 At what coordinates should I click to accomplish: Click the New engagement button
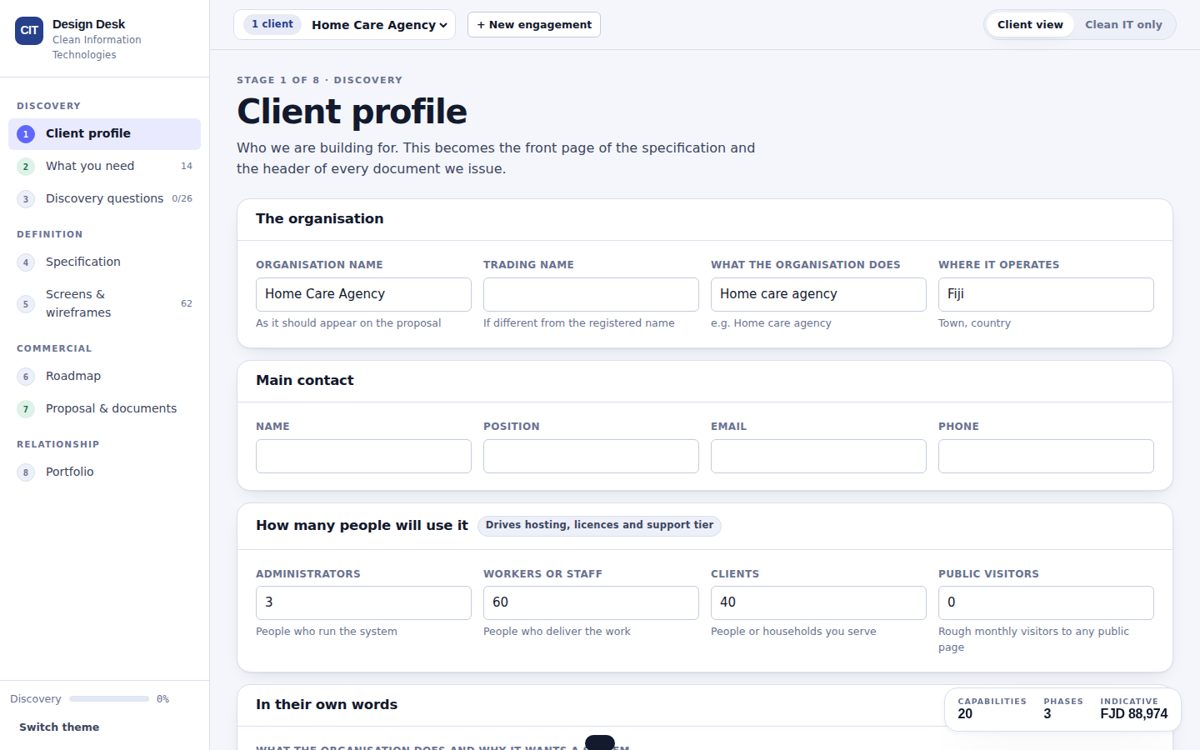534,25
